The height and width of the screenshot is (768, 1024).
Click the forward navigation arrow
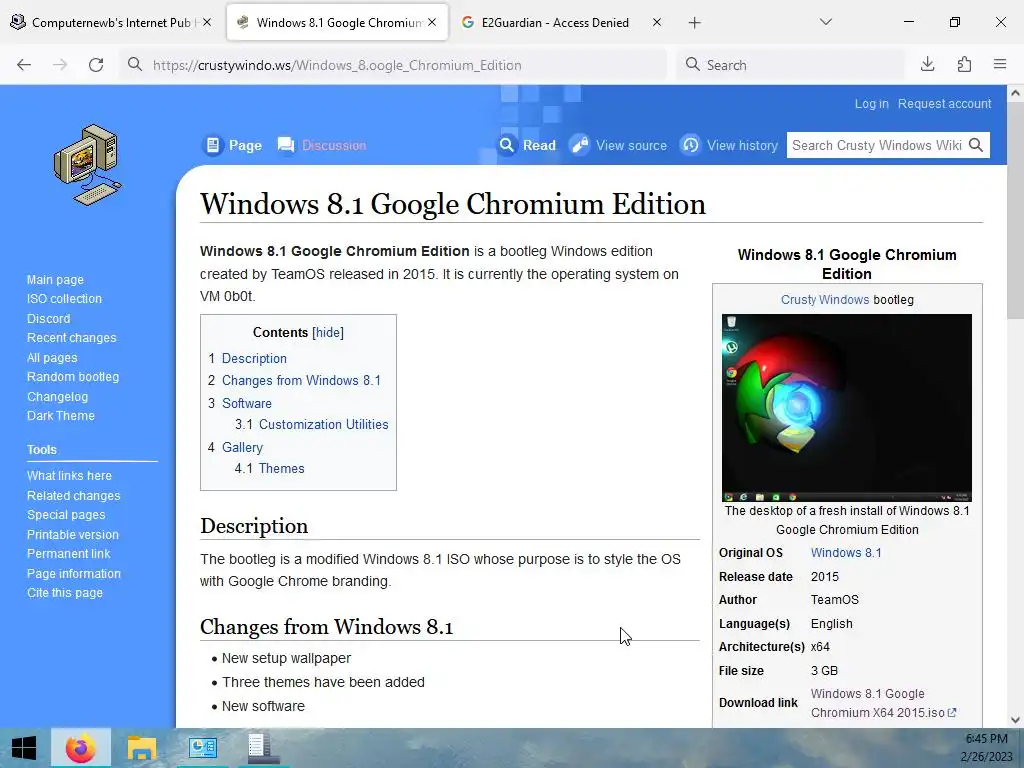[x=60, y=65]
